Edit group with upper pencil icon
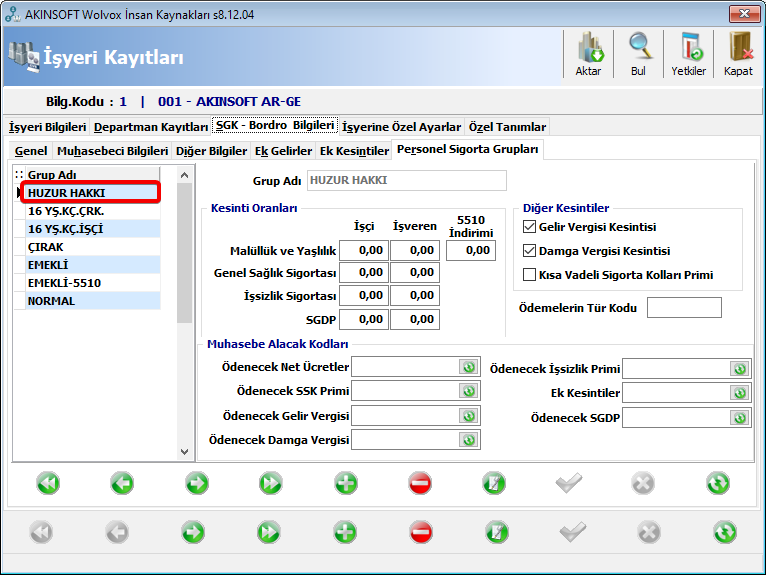 (494, 483)
